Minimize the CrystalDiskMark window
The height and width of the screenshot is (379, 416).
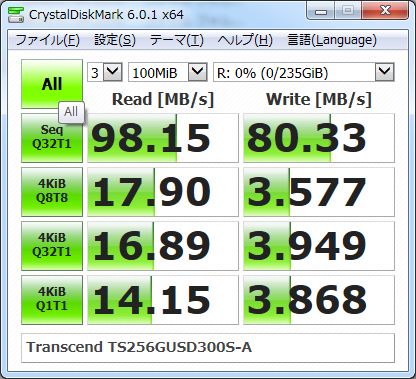(x=321, y=11)
